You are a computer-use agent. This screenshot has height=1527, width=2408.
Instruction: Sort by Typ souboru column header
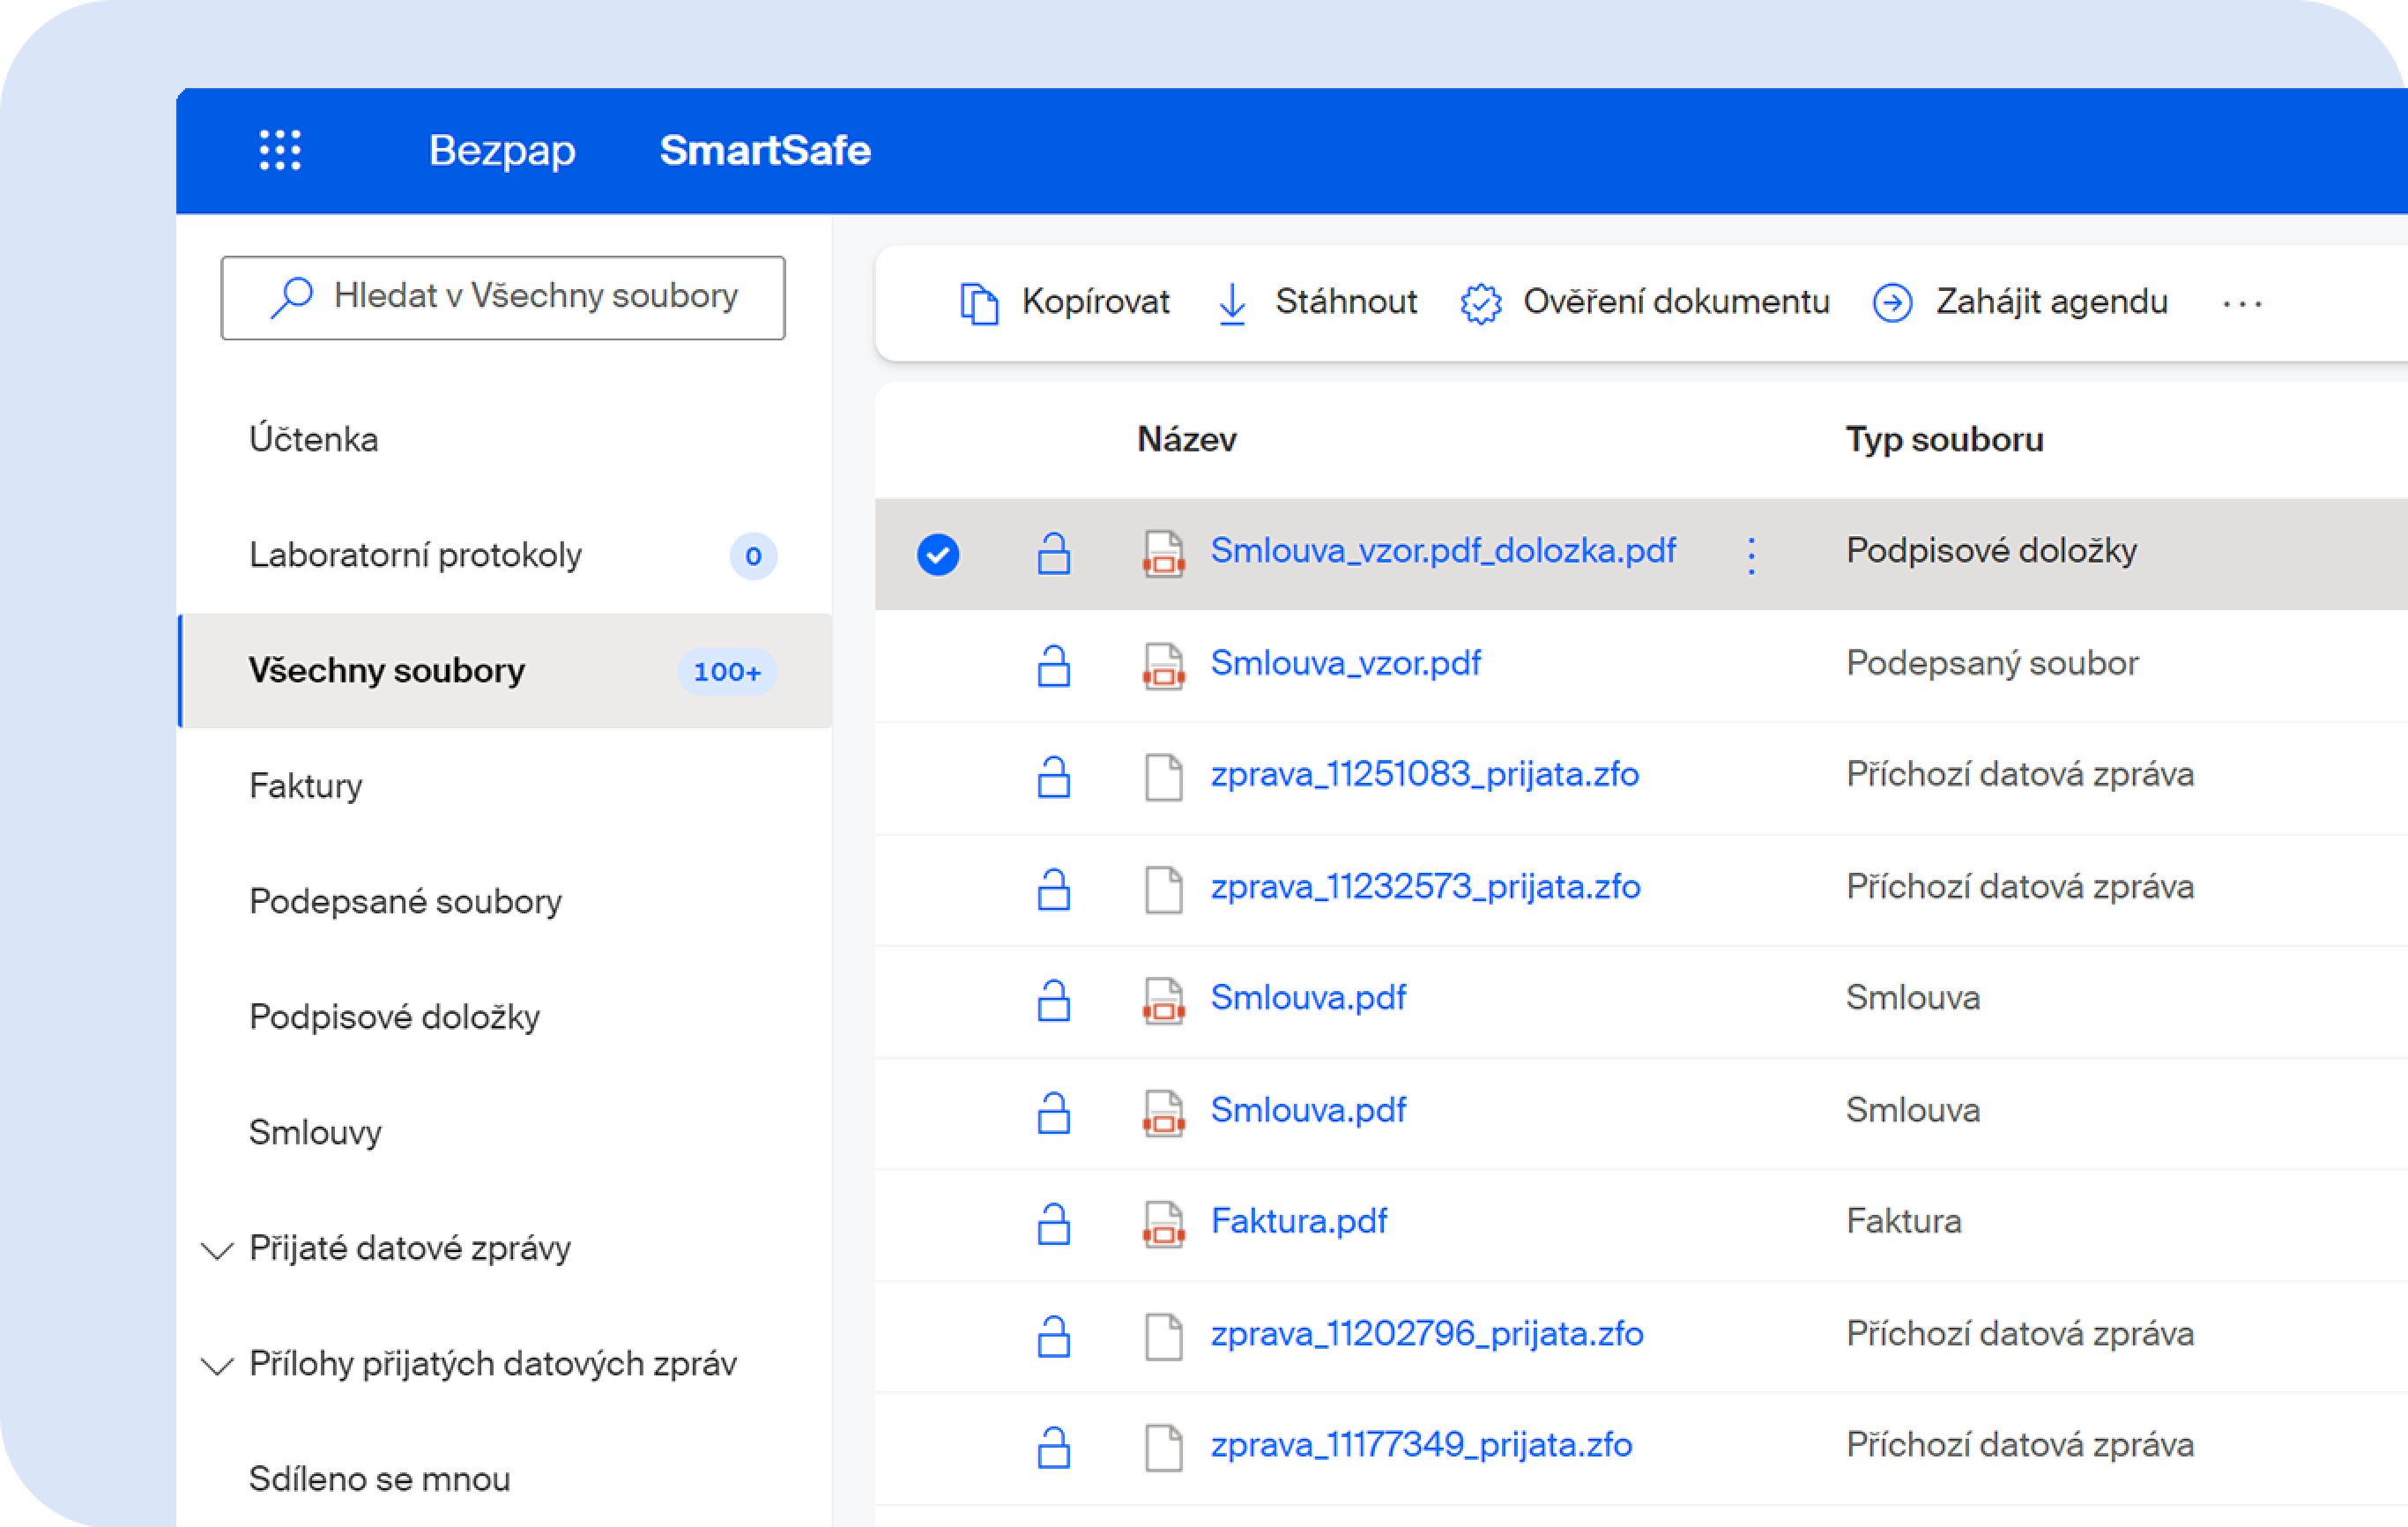[x=1944, y=440]
